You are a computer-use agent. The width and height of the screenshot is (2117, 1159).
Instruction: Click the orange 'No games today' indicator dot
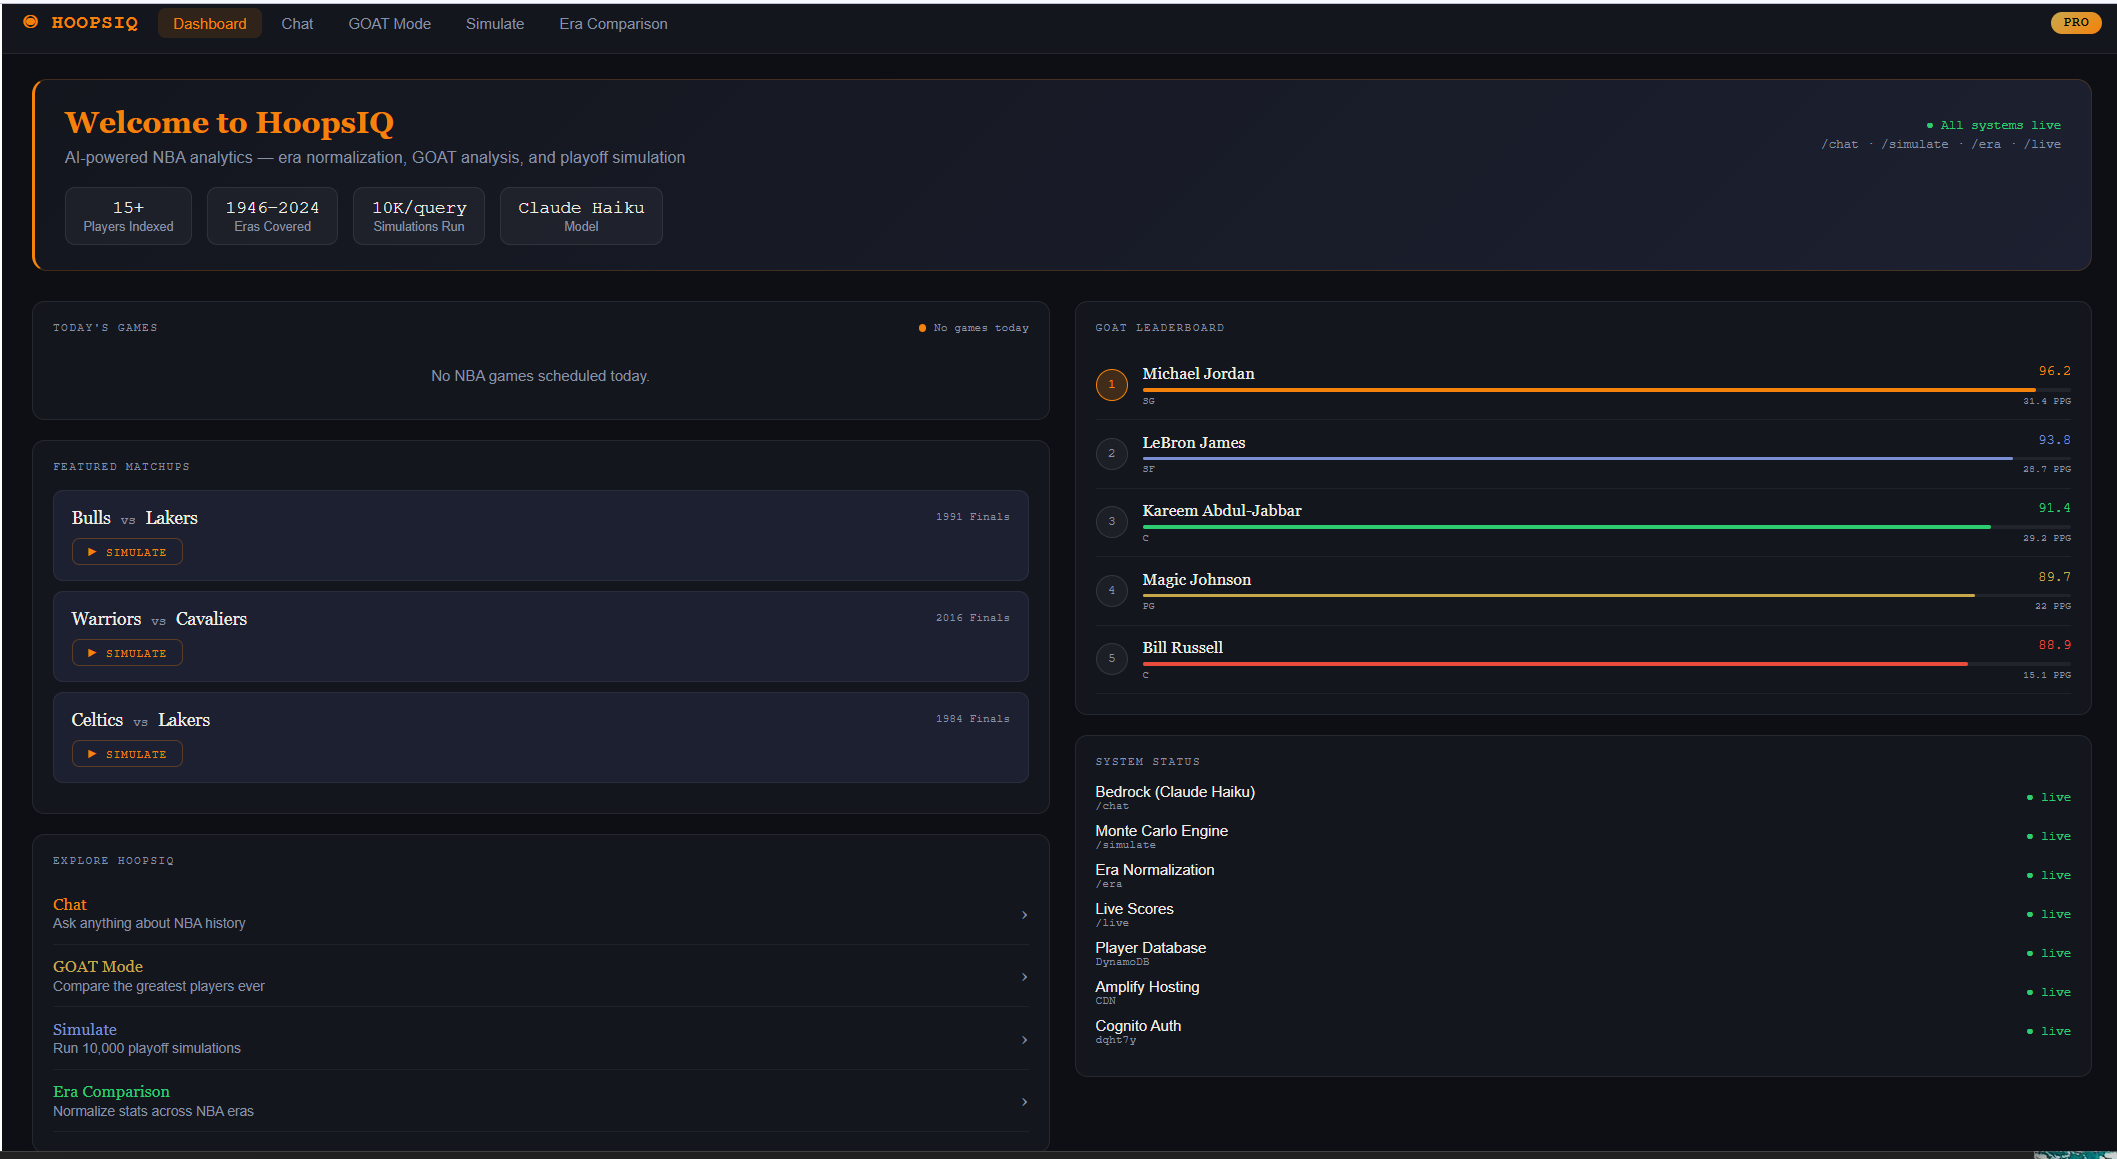click(x=921, y=327)
